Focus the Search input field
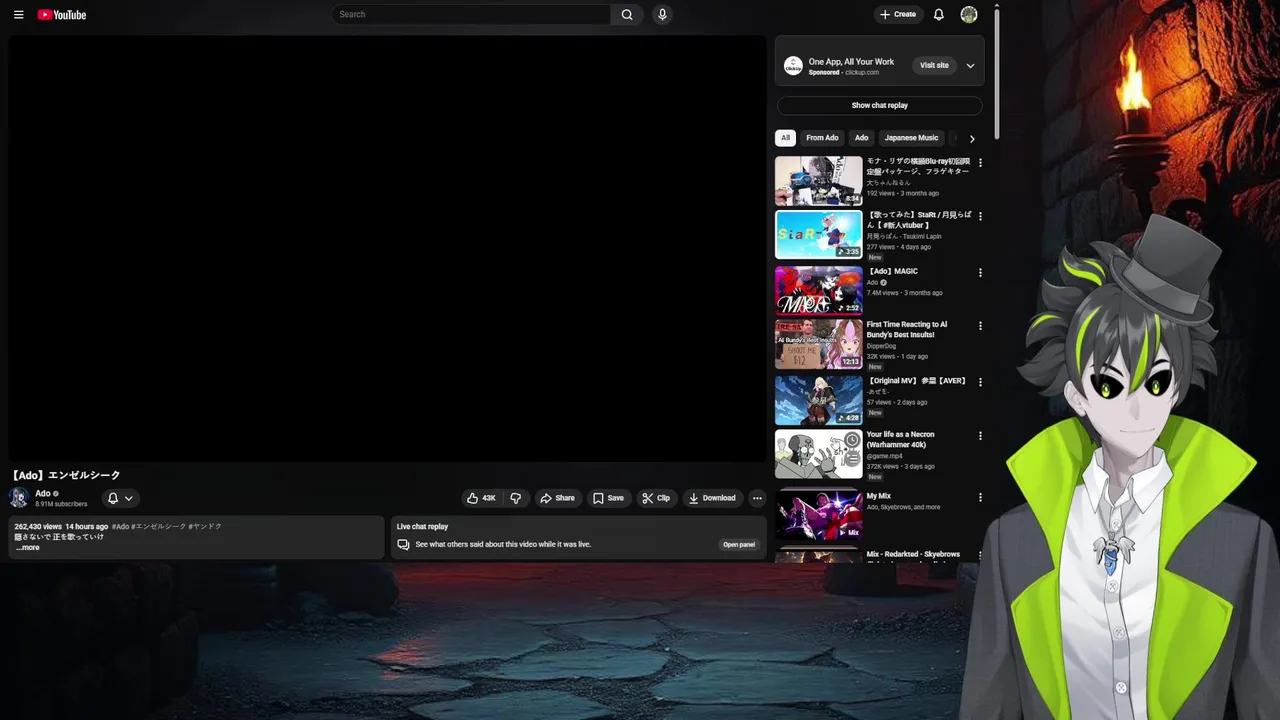The height and width of the screenshot is (720, 1280). (472, 15)
